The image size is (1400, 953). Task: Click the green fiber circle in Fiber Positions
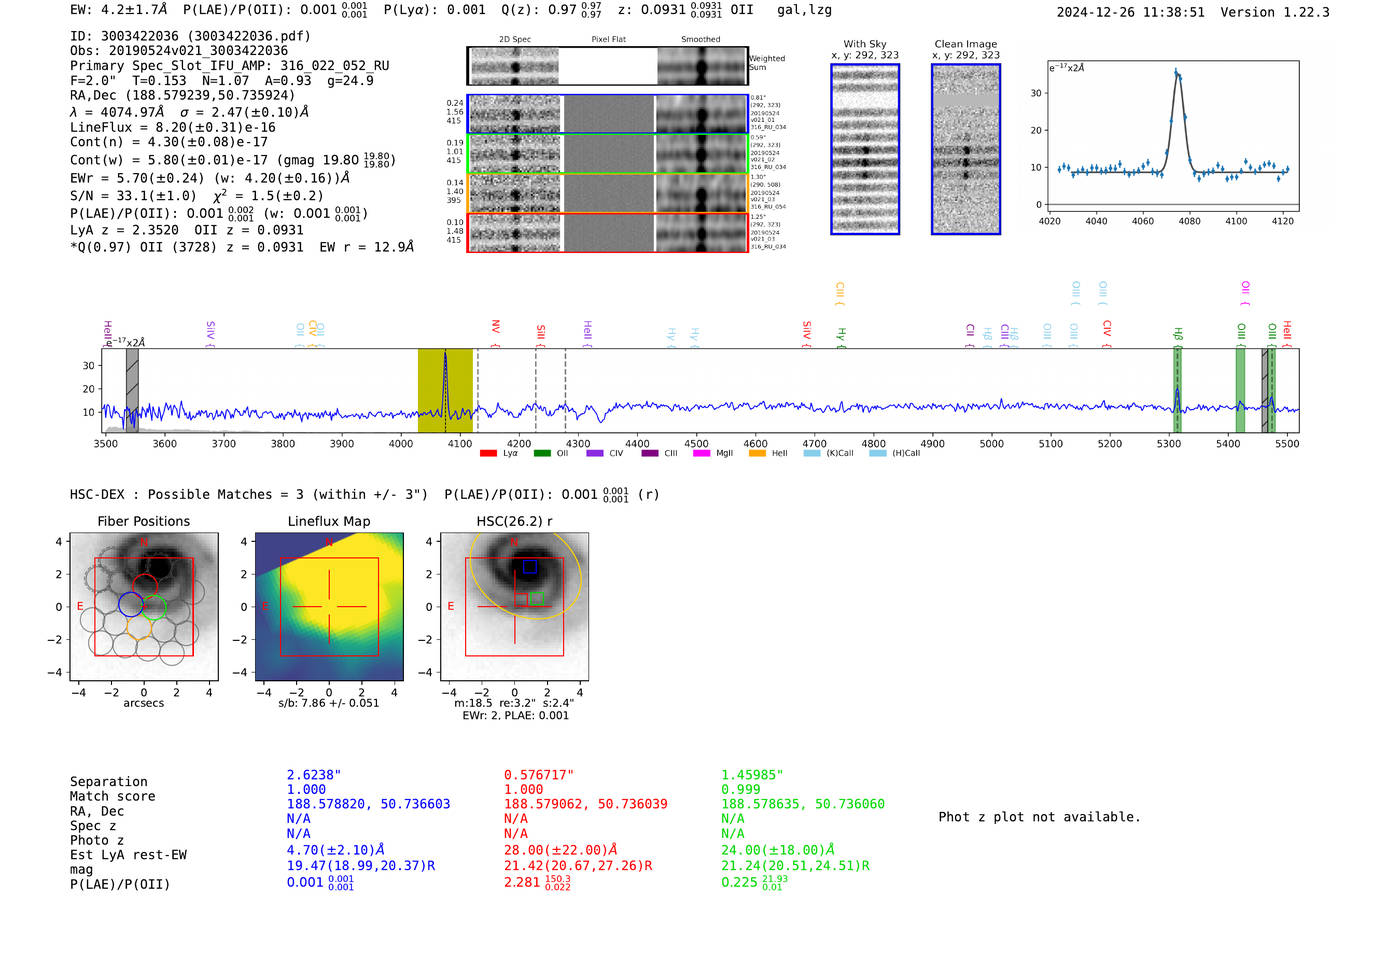click(153, 607)
